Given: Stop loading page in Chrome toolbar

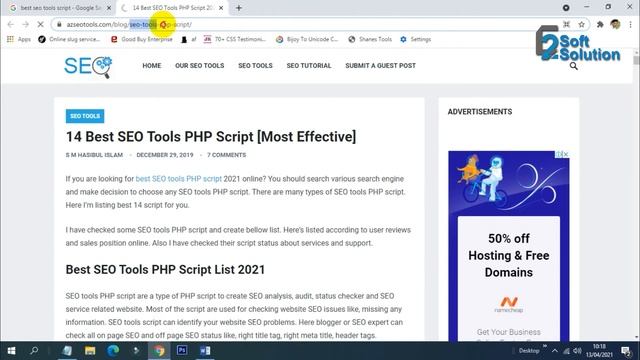Looking at the screenshot, I should point(40,24).
